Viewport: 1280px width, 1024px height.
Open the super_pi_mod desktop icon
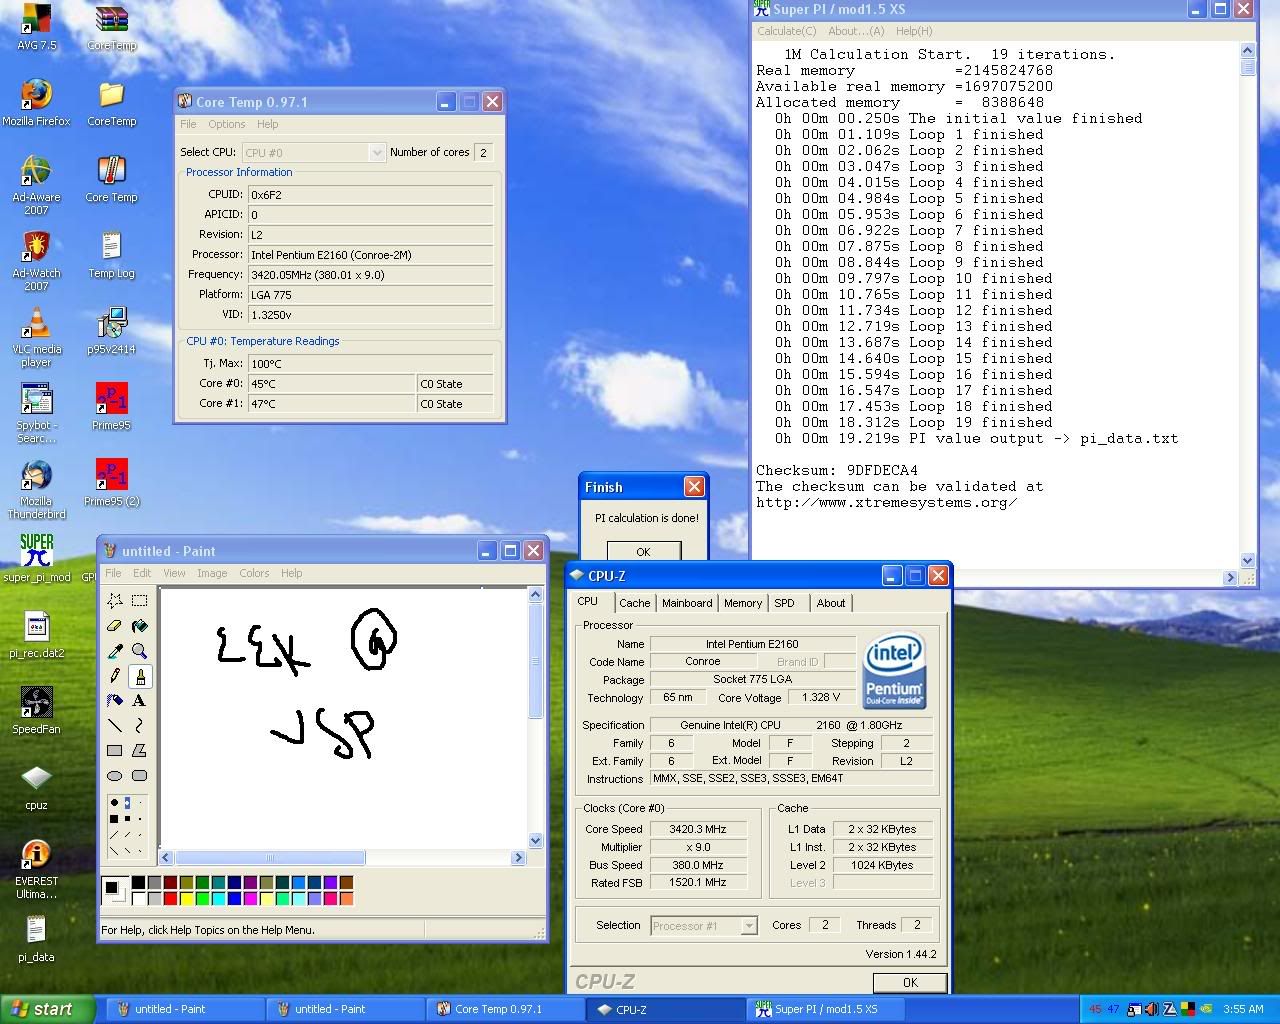(36, 558)
